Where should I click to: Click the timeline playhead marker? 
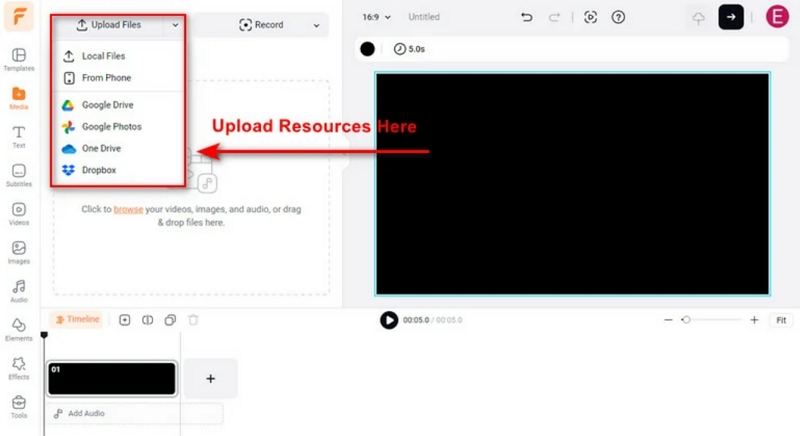tap(44, 335)
